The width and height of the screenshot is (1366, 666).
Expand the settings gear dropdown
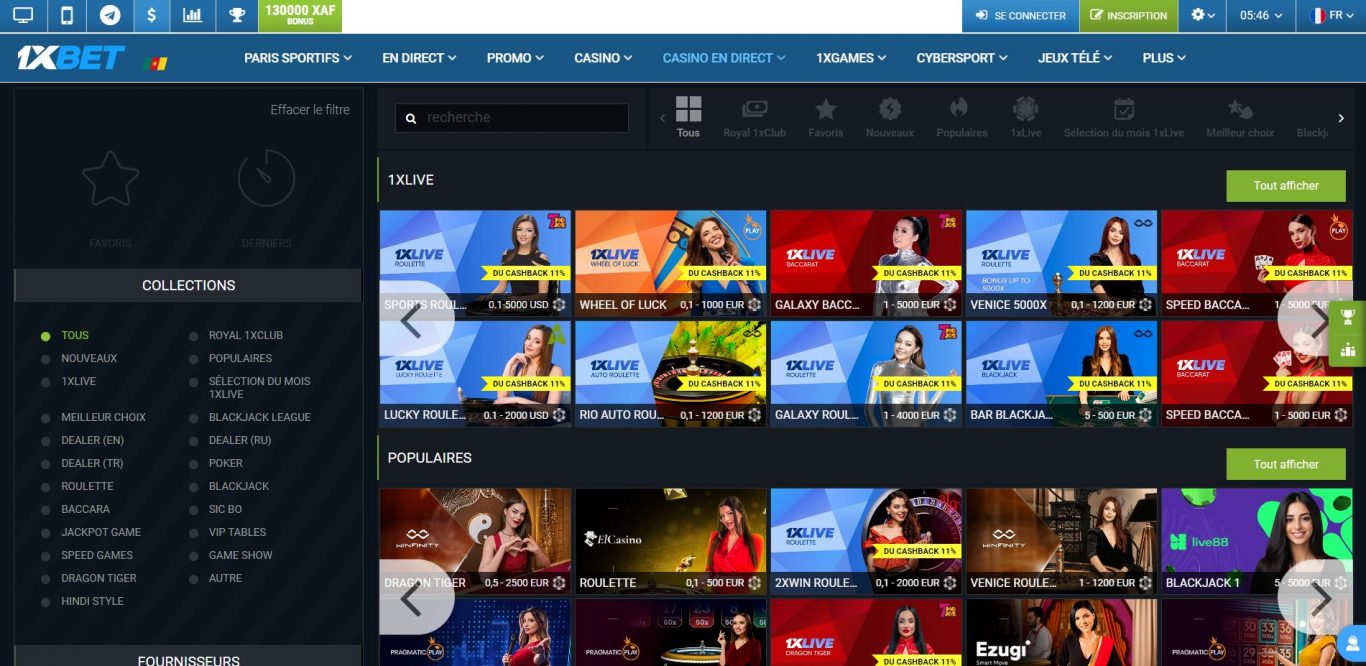1197,16
